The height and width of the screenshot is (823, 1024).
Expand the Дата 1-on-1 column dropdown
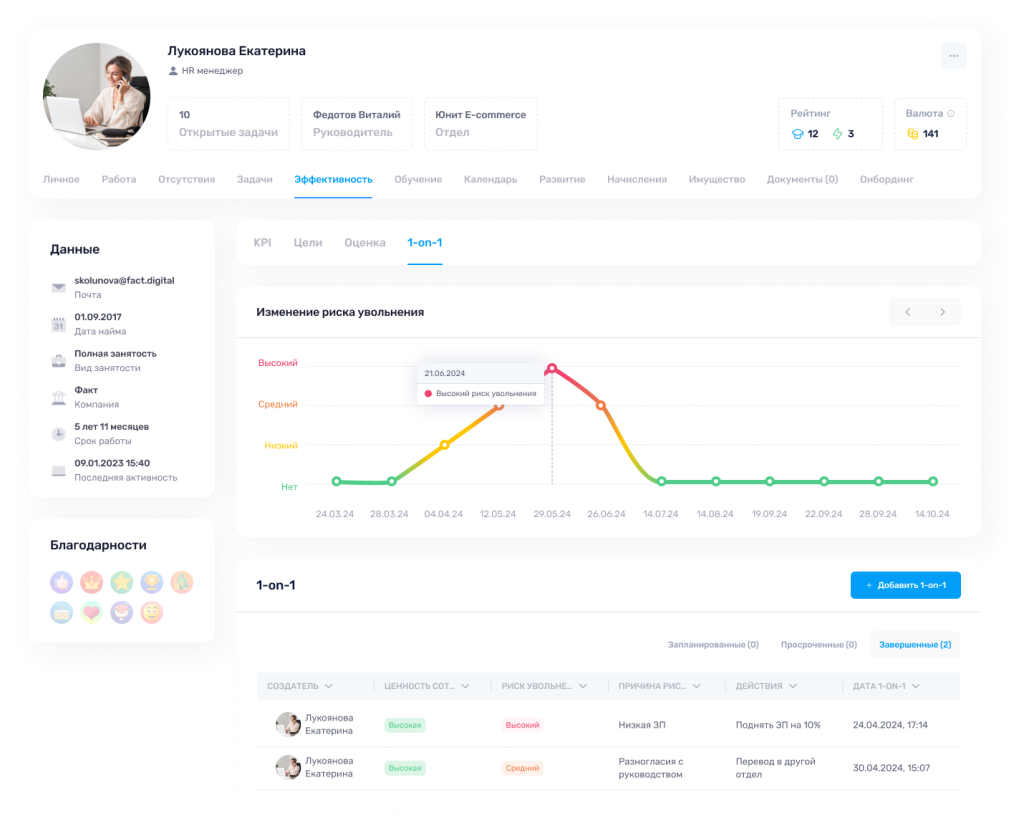coord(917,686)
